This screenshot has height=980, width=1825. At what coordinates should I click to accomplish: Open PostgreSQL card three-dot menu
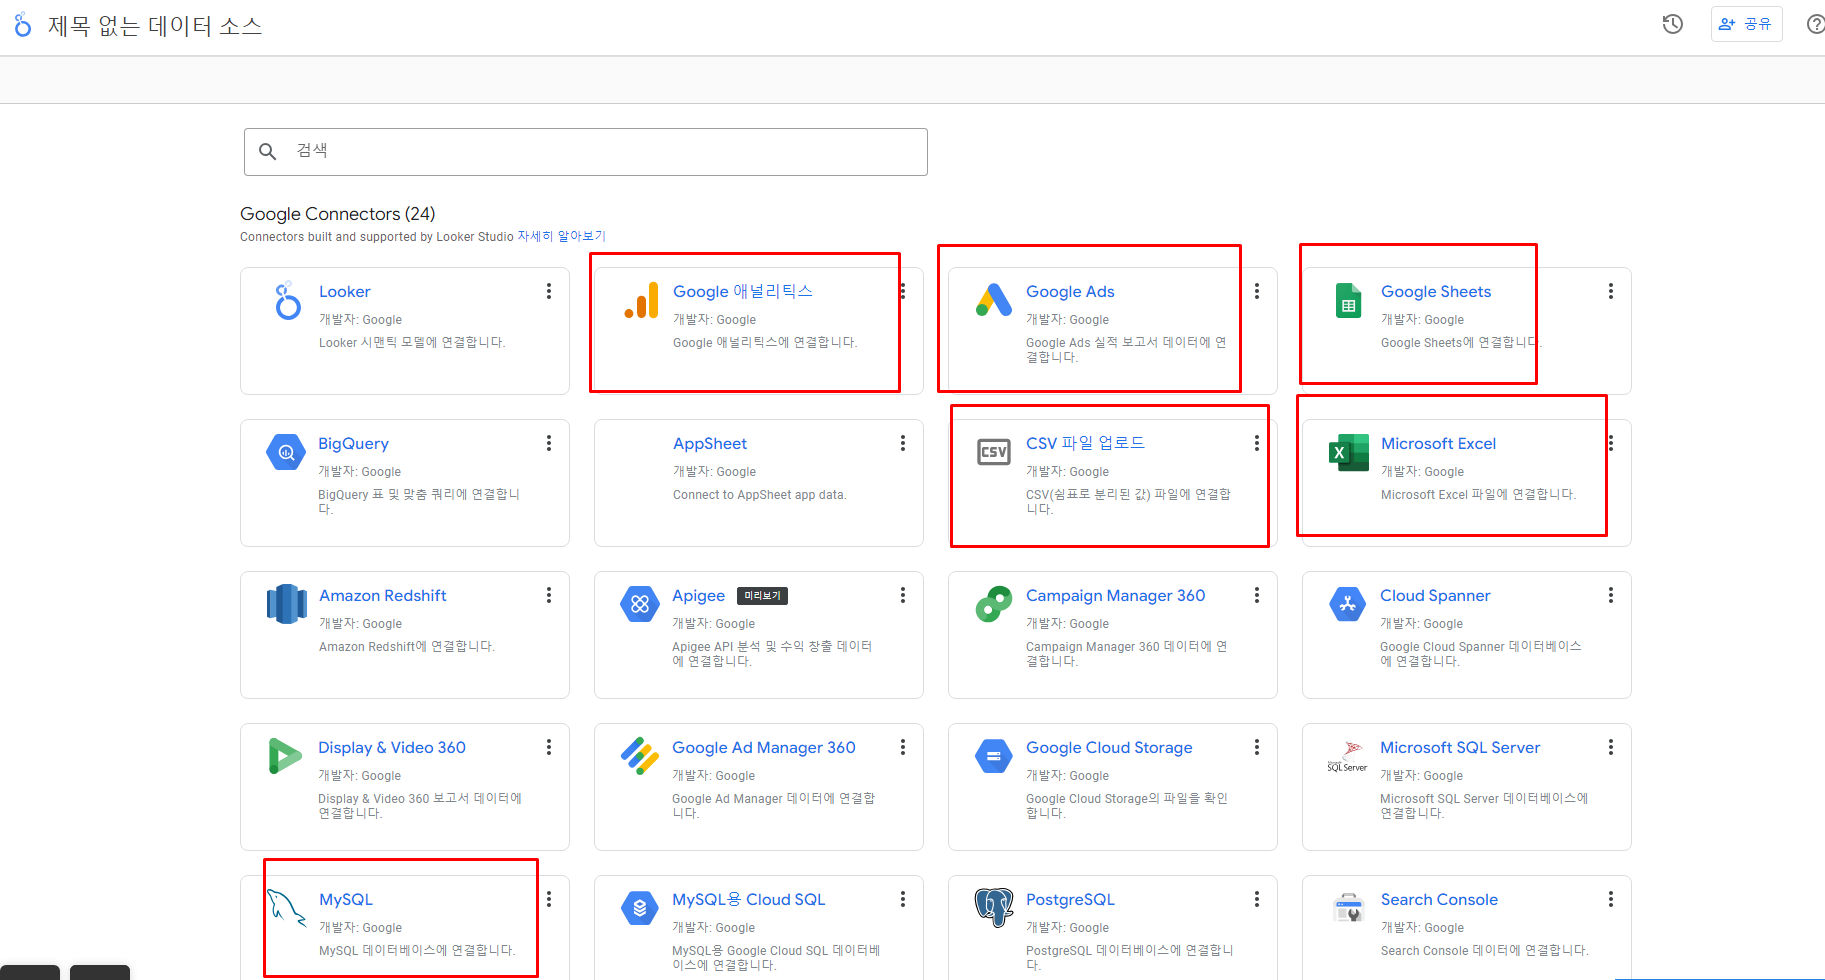(1257, 899)
